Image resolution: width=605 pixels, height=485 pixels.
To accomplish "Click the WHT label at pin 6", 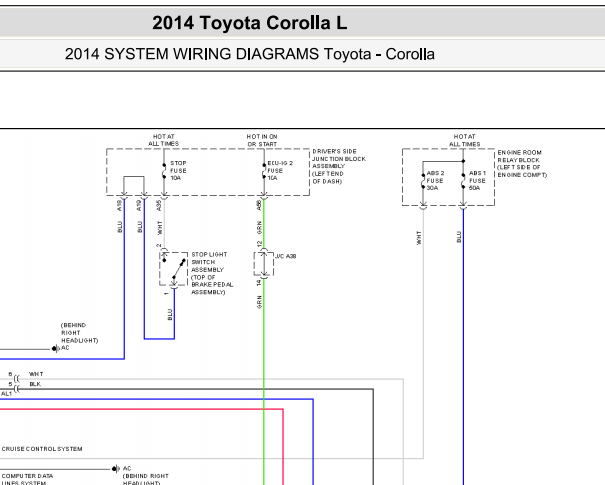I will [x=36, y=374].
